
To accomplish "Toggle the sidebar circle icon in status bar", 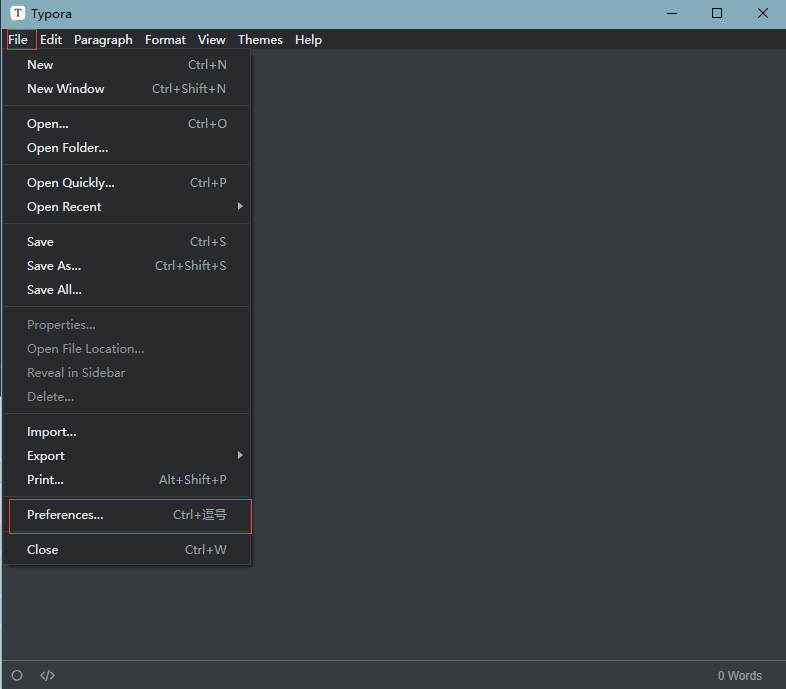I will pos(17,675).
